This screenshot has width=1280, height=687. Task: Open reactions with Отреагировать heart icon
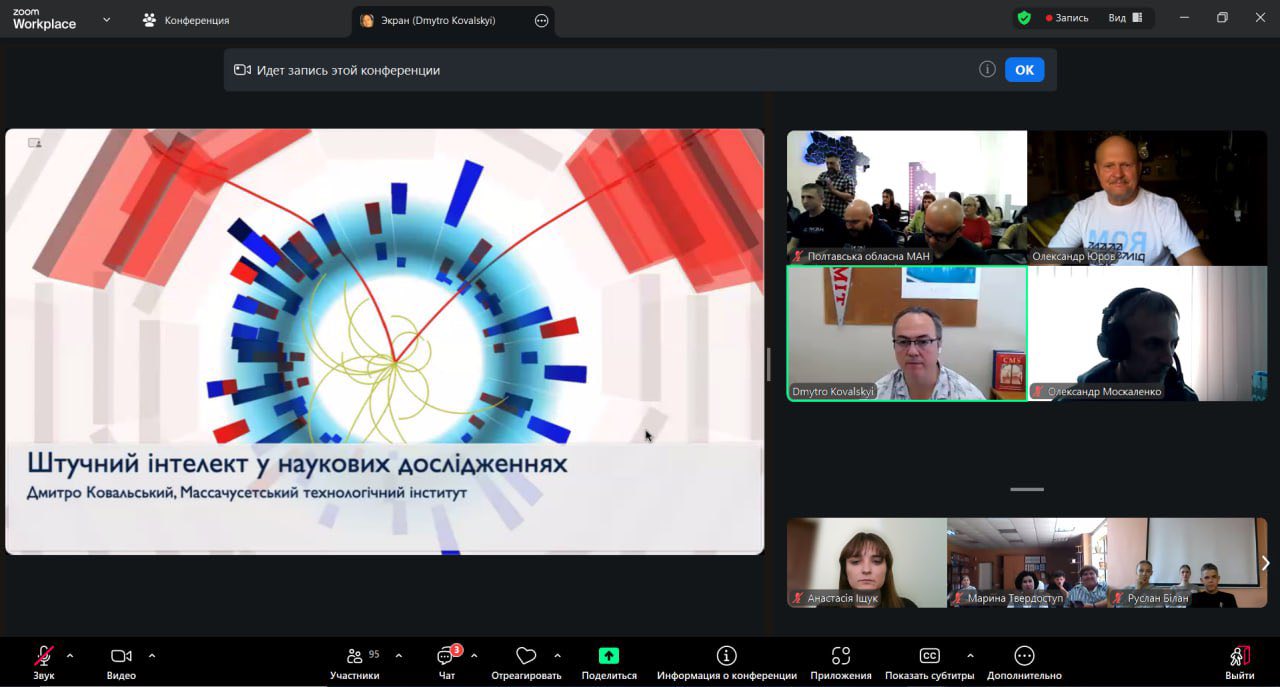pos(526,663)
